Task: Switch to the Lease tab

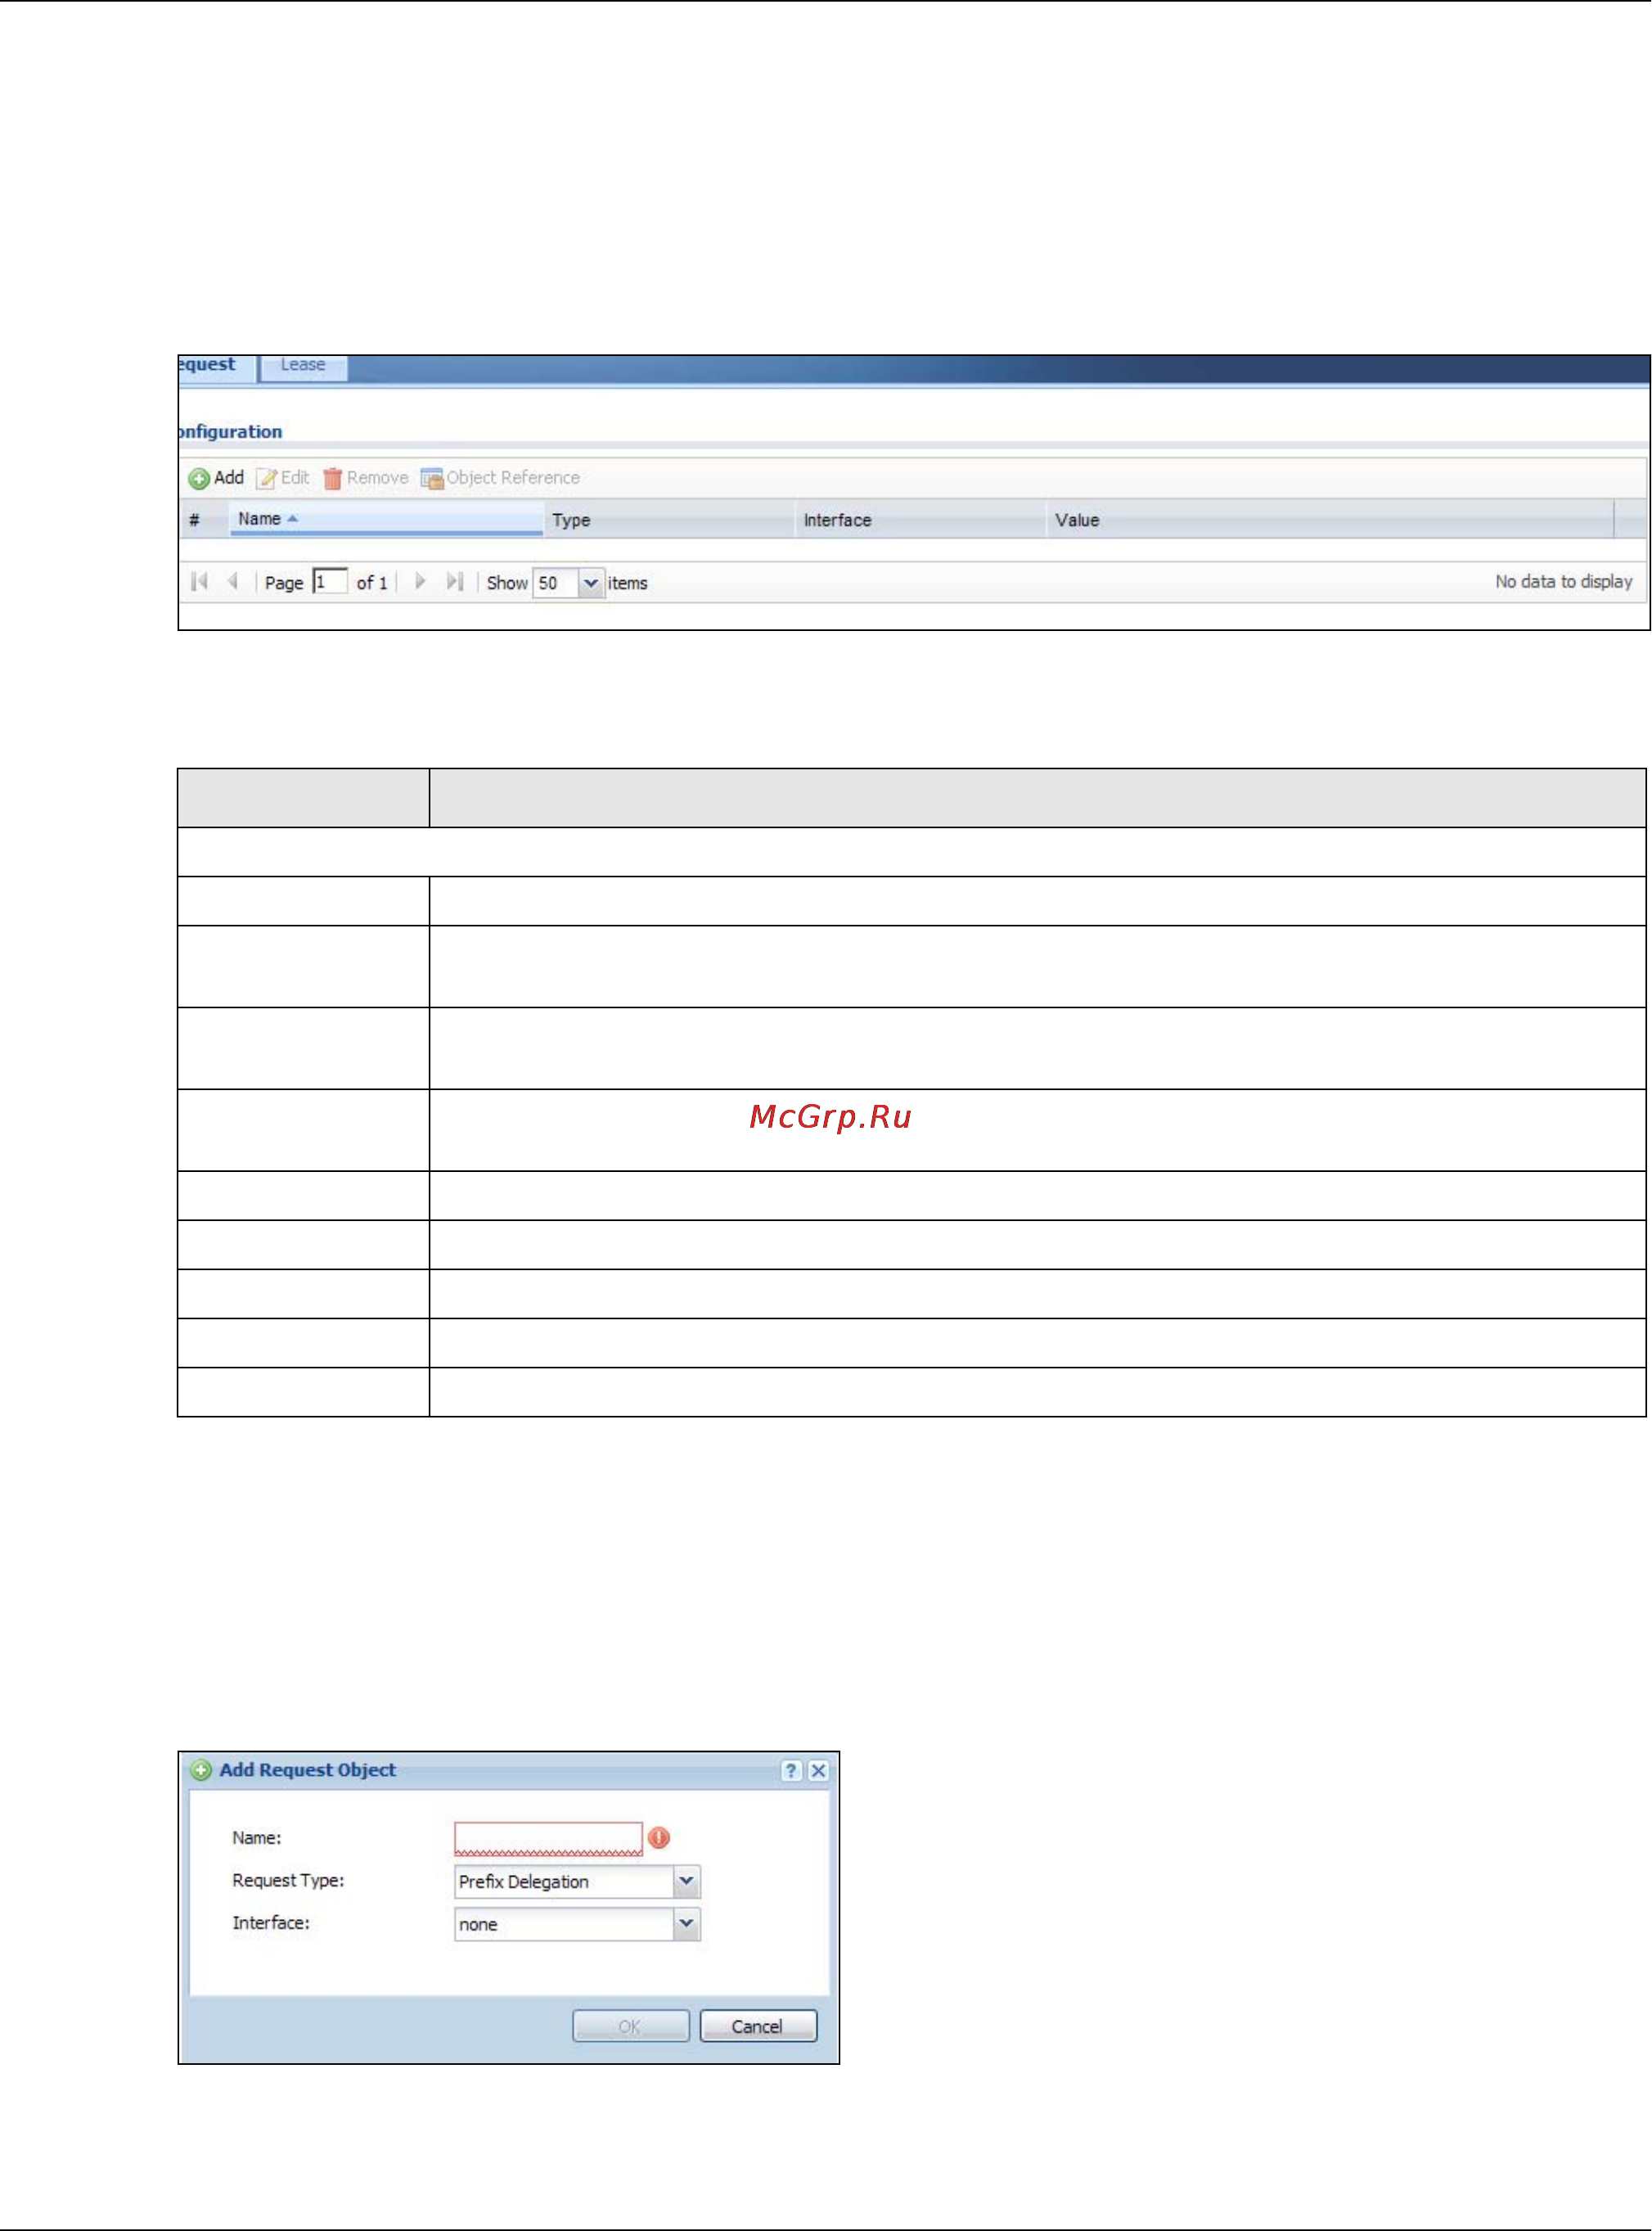Action: [303, 366]
